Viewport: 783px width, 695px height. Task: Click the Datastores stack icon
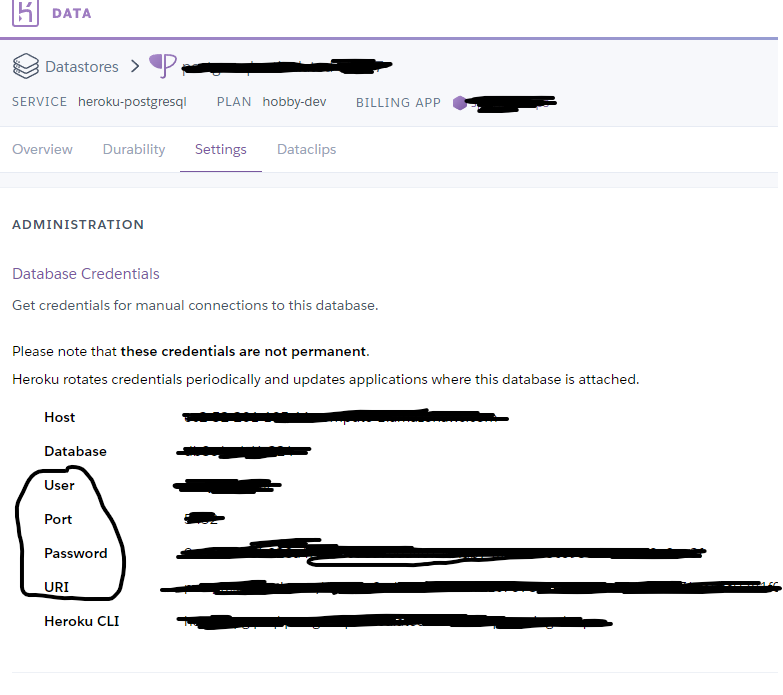[x=25, y=66]
